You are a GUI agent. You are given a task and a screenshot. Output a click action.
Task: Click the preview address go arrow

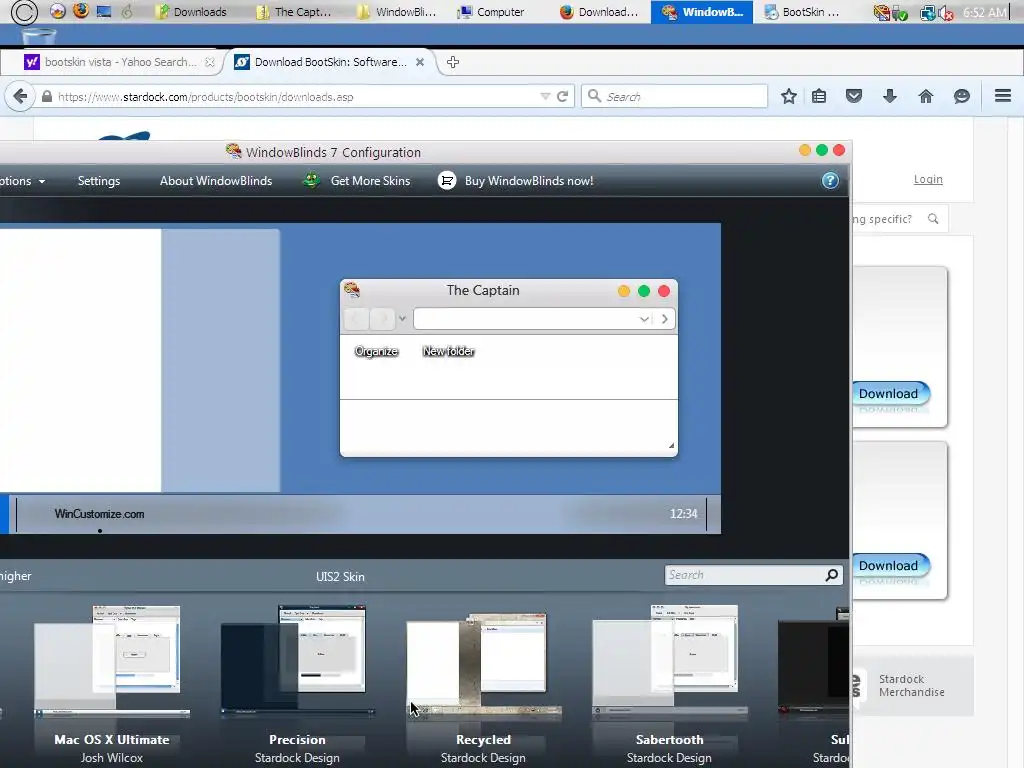point(665,319)
